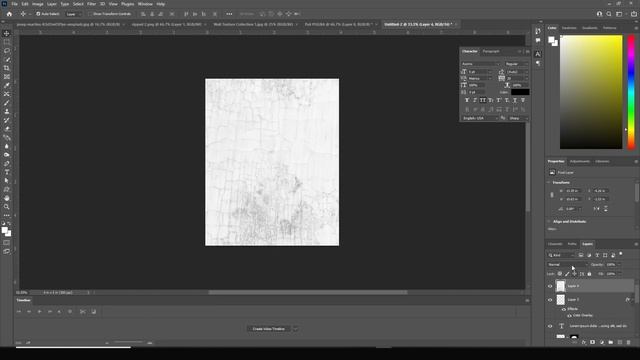Select the Lasso tool
640x360 pixels.
[7, 51]
